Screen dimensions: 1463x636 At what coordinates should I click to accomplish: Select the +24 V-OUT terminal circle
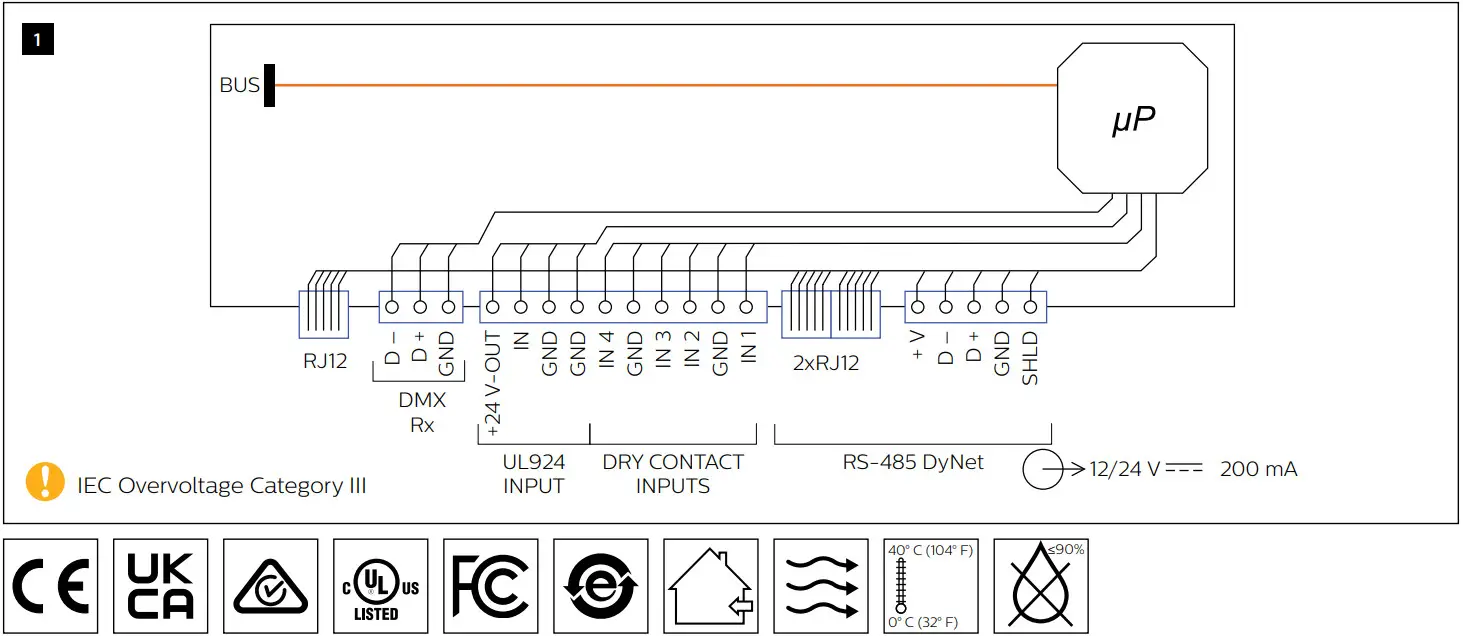[491, 307]
